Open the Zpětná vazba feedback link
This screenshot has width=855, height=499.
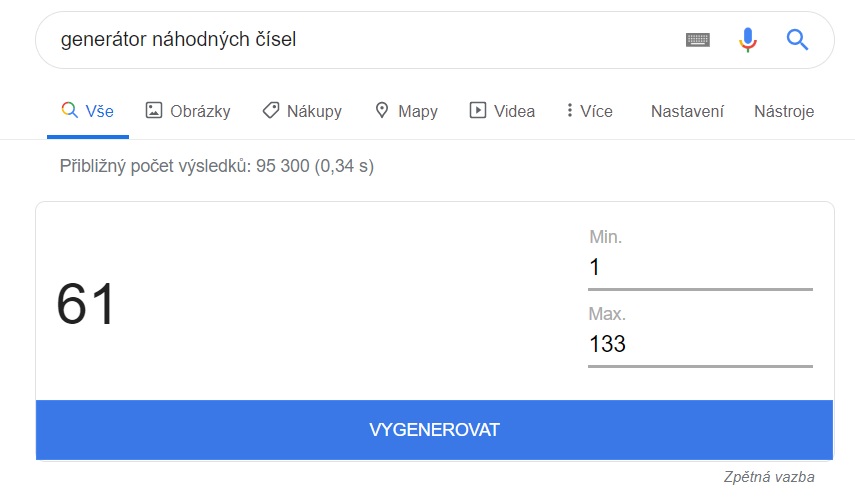coord(769,477)
